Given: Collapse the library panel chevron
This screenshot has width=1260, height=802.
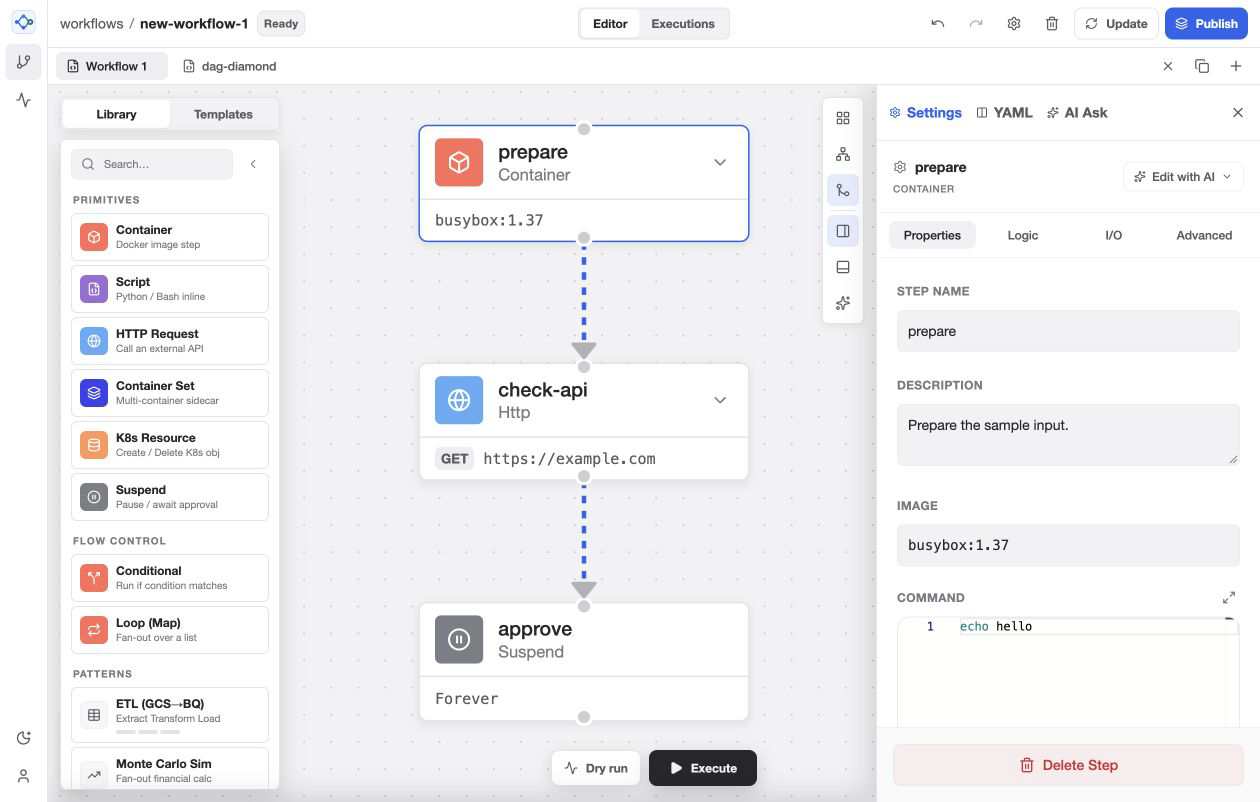Looking at the screenshot, I should pos(253,164).
